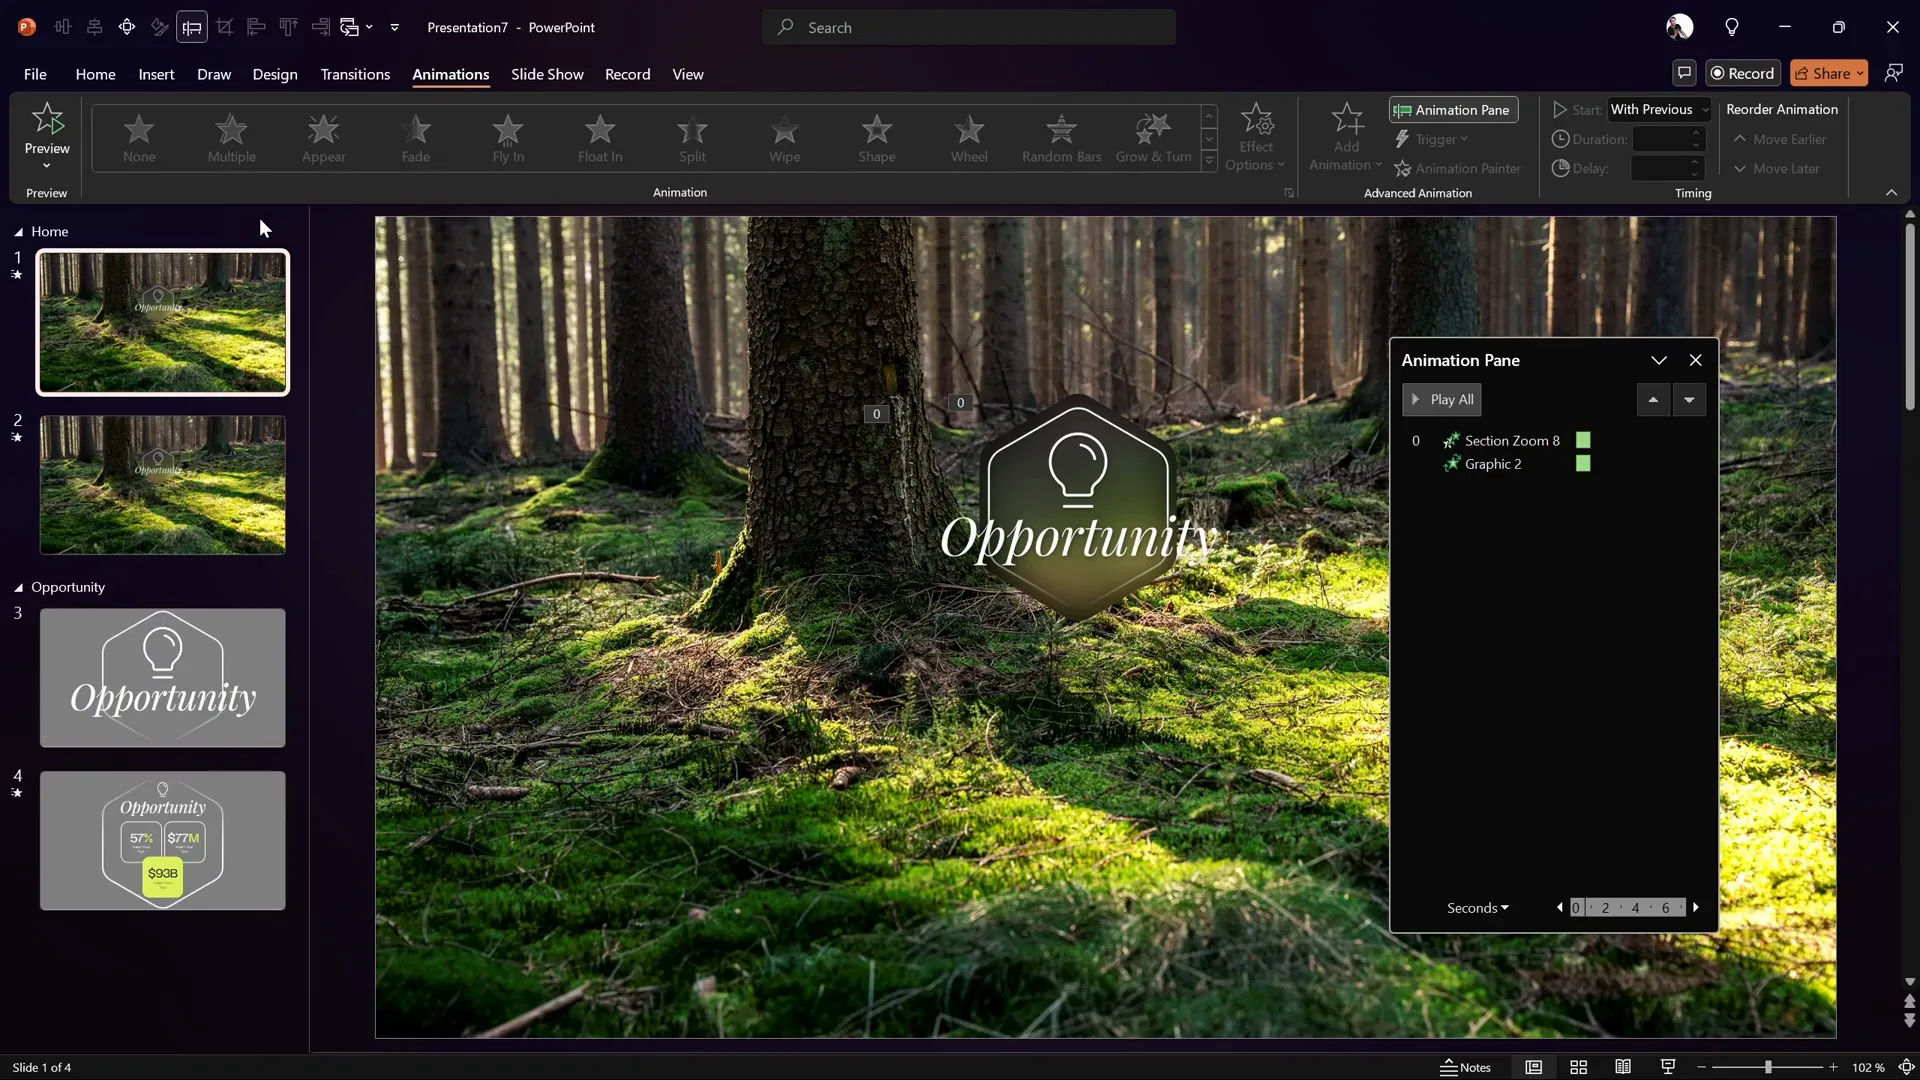Choose the Appear animation effect
1920x1080 pixels.
click(323, 138)
